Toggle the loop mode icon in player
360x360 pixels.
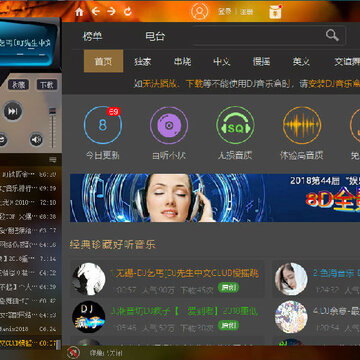[x=3, y=139]
